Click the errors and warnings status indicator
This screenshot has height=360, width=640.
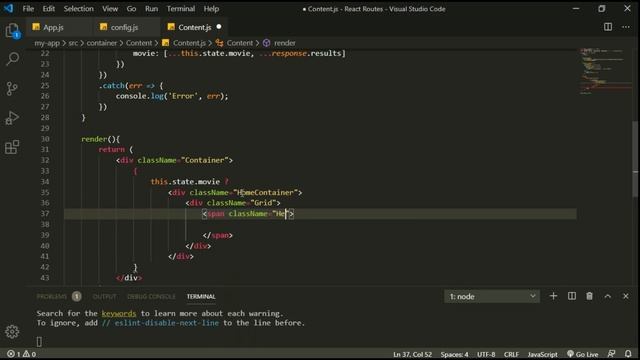tap(22, 354)
